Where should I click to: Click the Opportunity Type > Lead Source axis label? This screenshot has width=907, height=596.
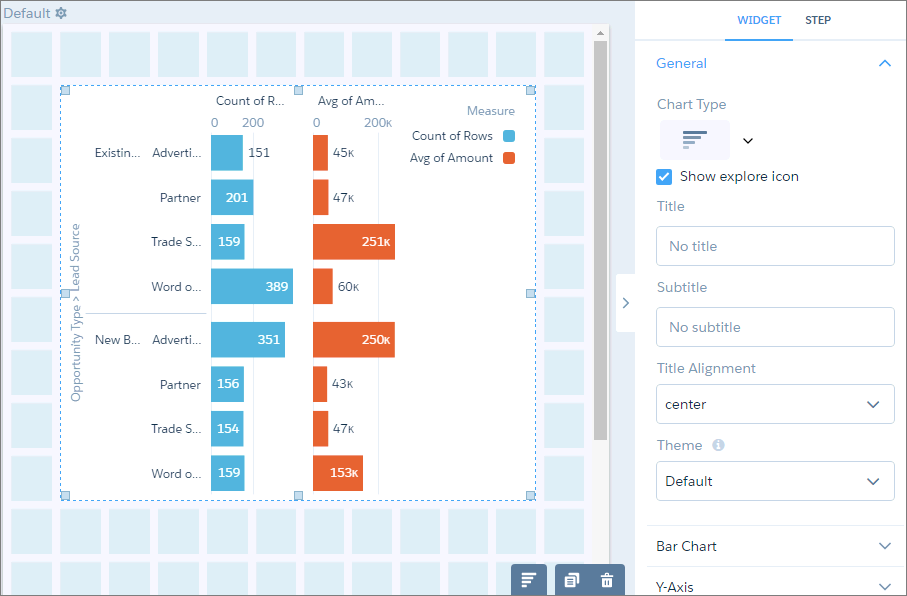[76, 312]
